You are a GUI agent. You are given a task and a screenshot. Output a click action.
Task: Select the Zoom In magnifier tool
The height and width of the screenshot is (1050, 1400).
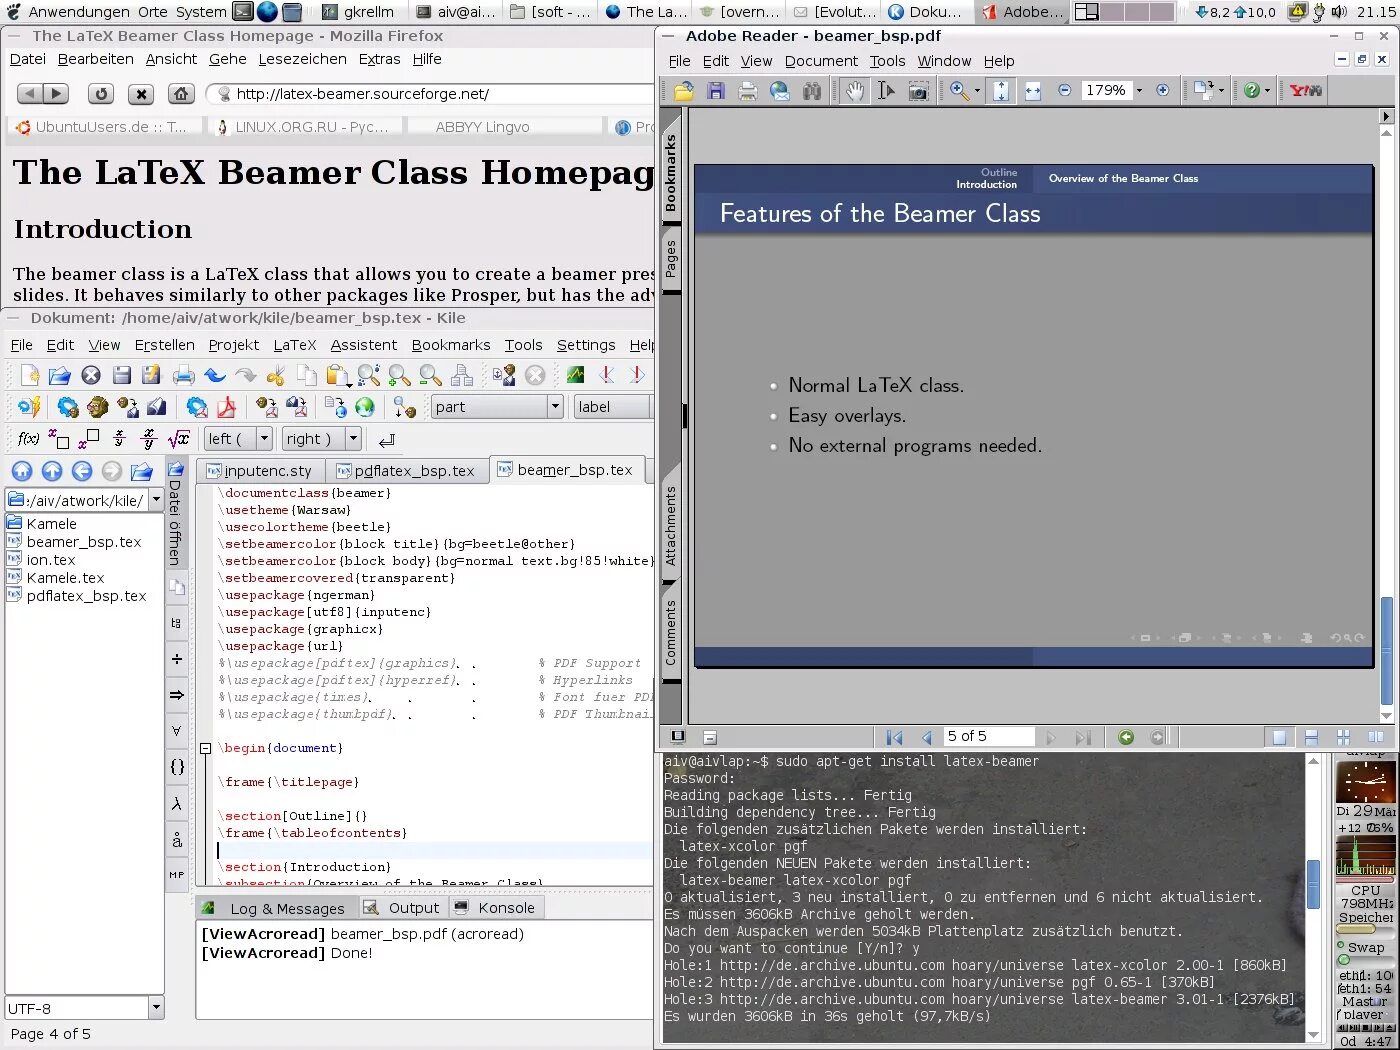click(959, 91)
